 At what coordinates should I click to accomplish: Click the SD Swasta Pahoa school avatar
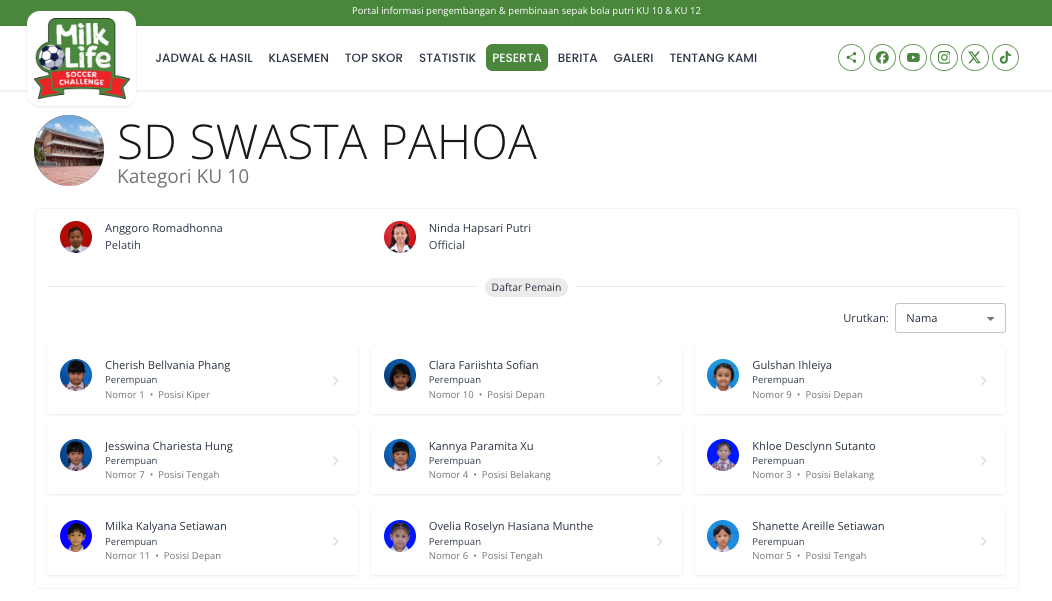point(69,151)
